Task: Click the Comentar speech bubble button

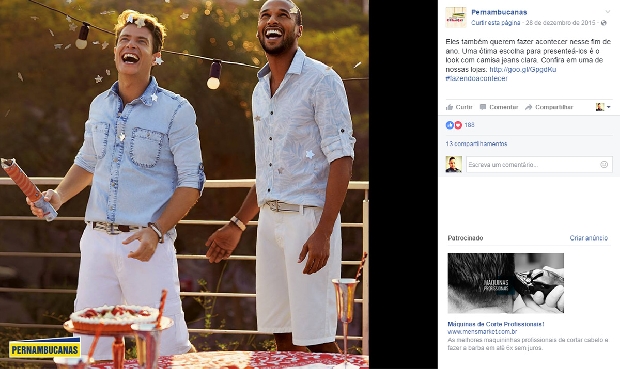Action: pyautogui.click(x=499, y=107)
